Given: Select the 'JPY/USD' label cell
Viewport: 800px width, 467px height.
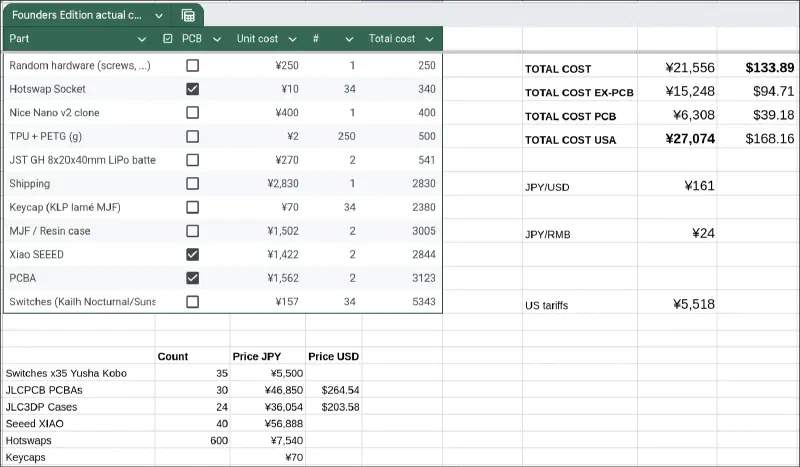Looking at the screenshot, I should (x=547, y=187).
